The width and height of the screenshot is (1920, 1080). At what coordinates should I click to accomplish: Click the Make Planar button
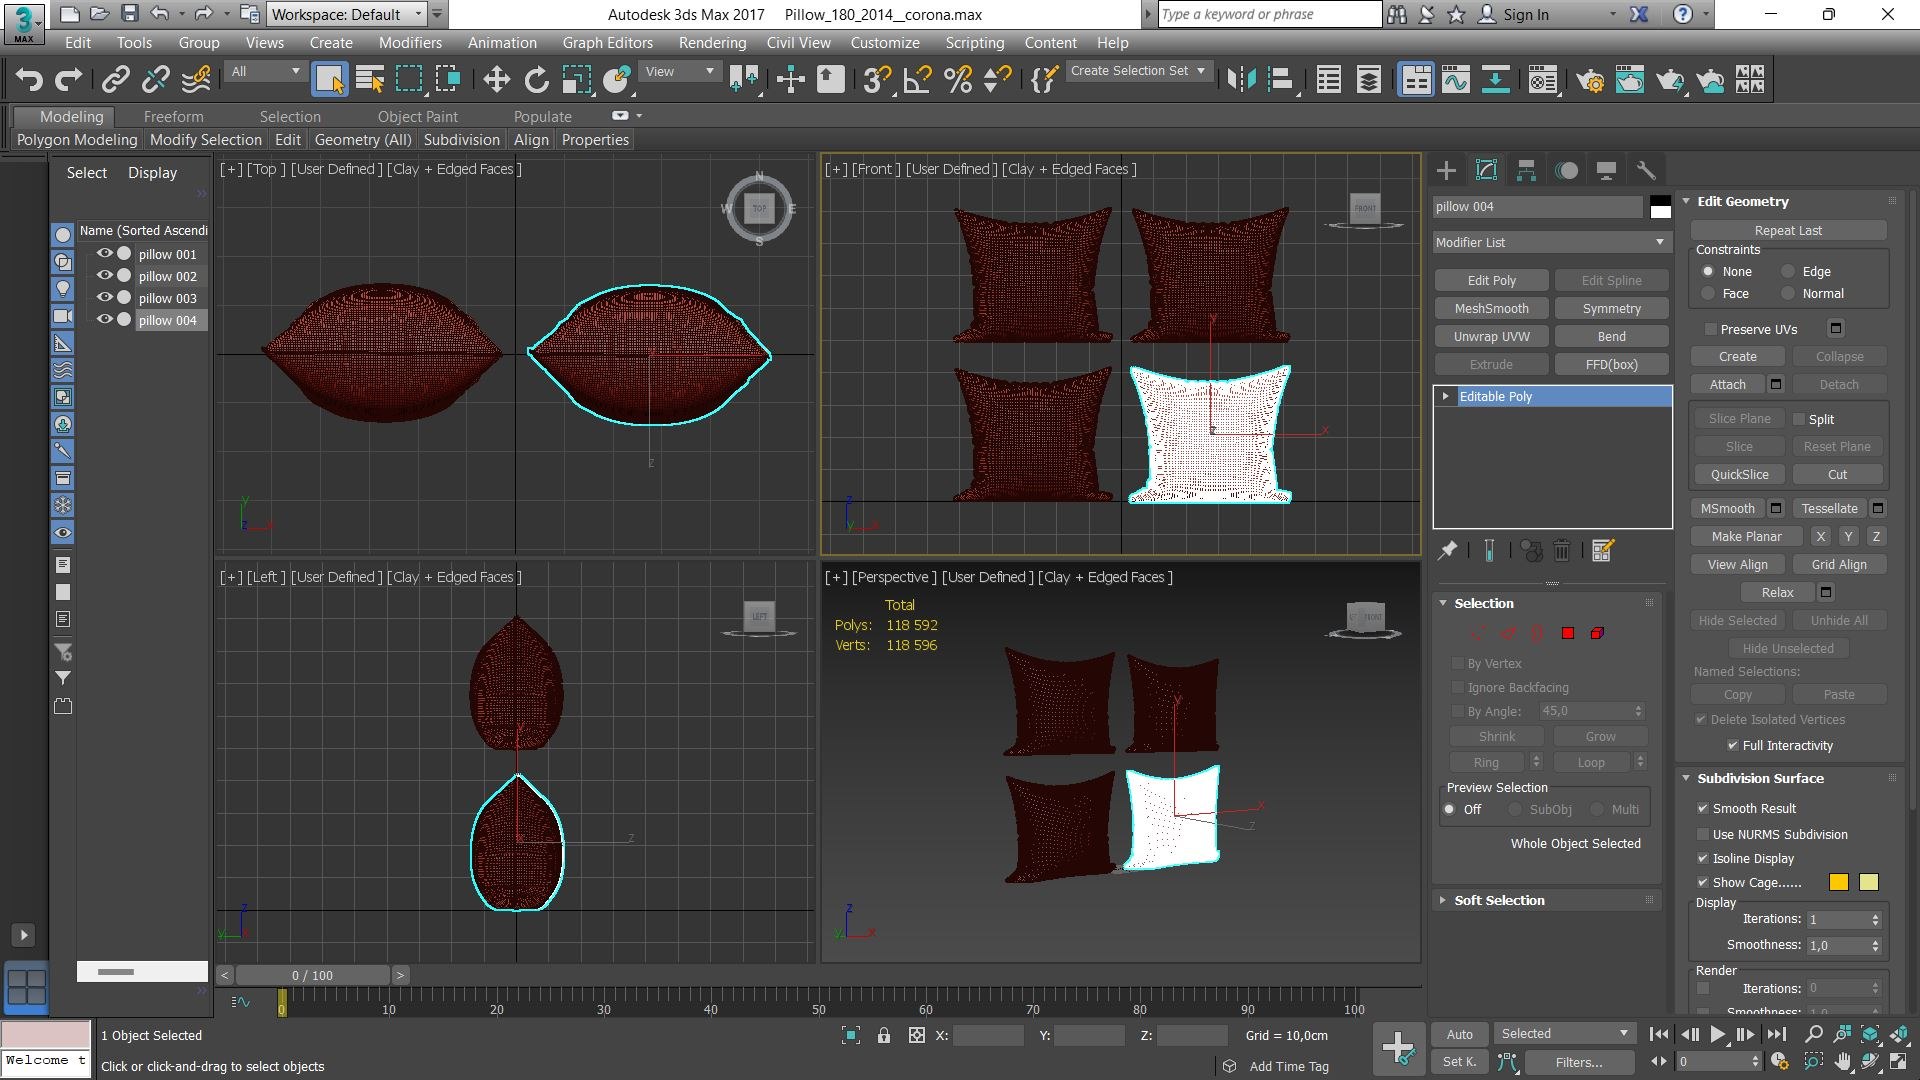pyautogui.click(x=1746, y=536)
